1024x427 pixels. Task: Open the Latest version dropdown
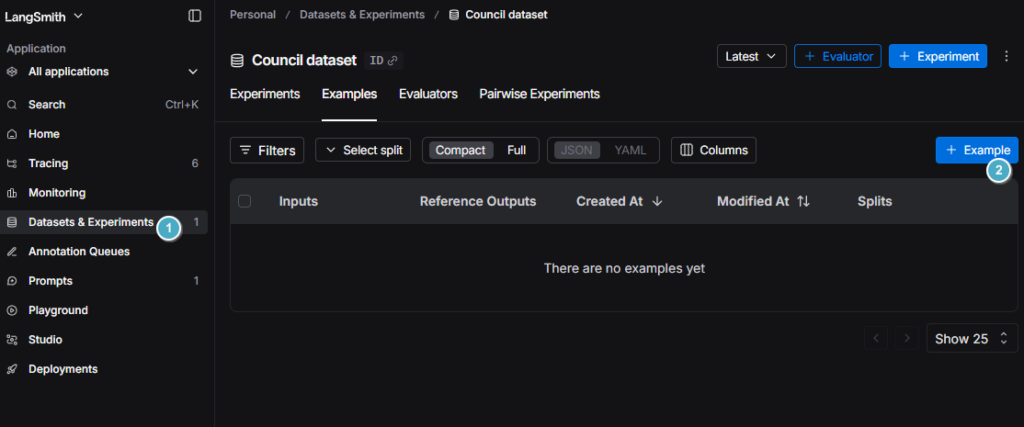[x=751, y=56]
